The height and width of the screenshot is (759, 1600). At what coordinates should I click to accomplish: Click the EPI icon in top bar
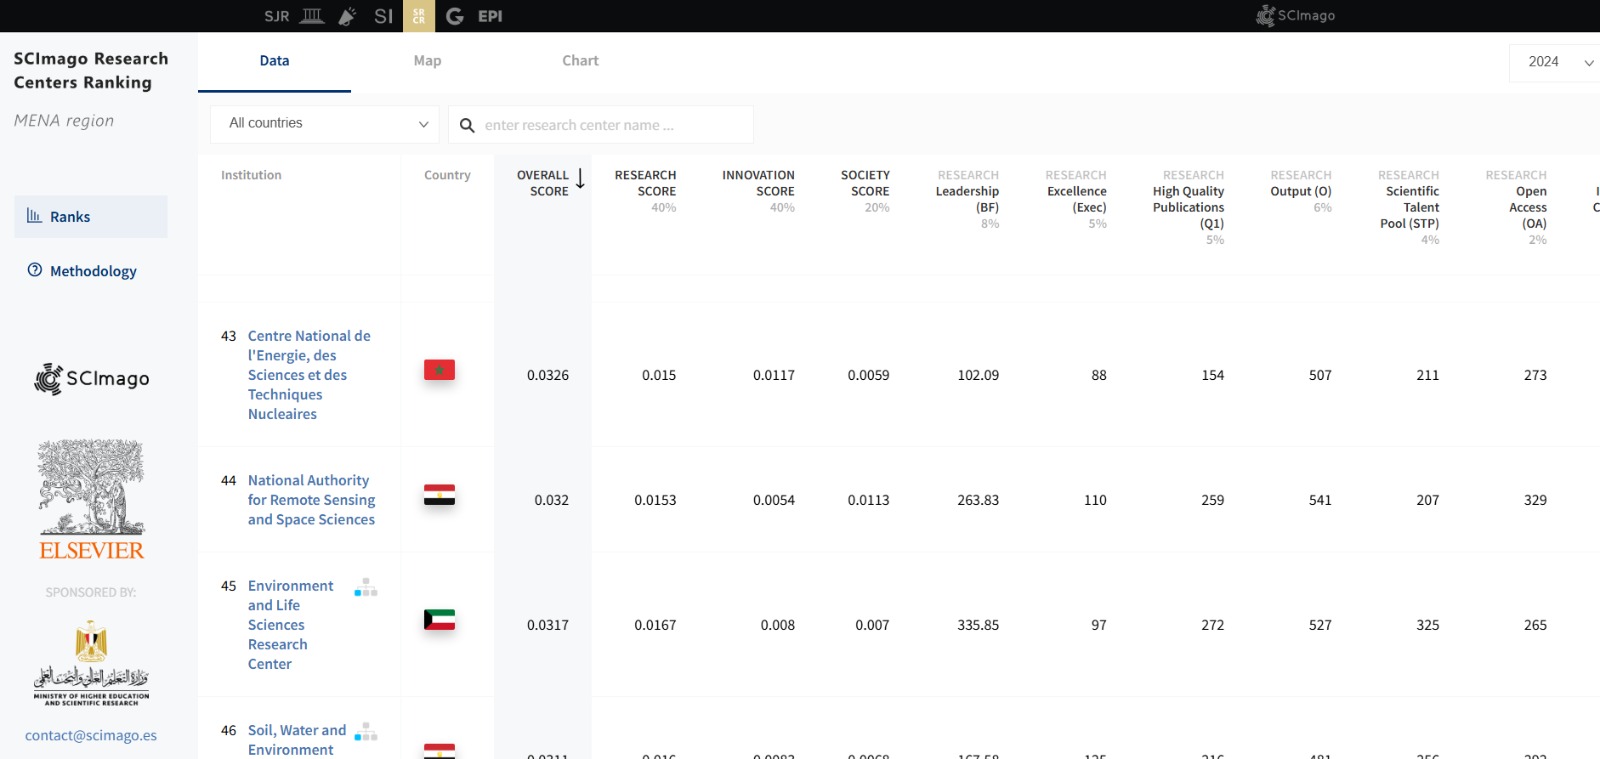(x=490, y=16)
